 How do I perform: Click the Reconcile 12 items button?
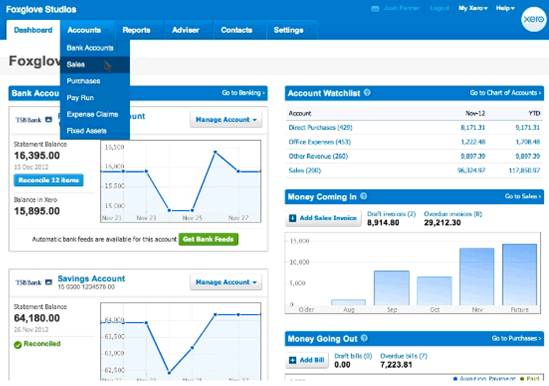pos(49,180)
